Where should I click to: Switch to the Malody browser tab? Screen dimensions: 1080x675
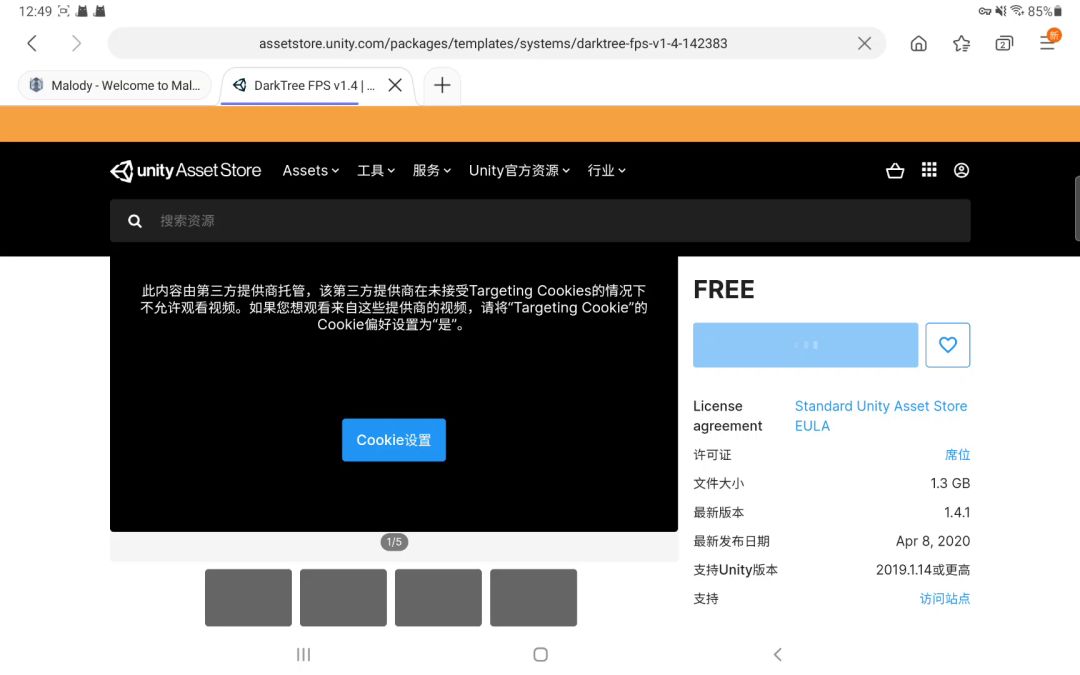click(115, 85)
